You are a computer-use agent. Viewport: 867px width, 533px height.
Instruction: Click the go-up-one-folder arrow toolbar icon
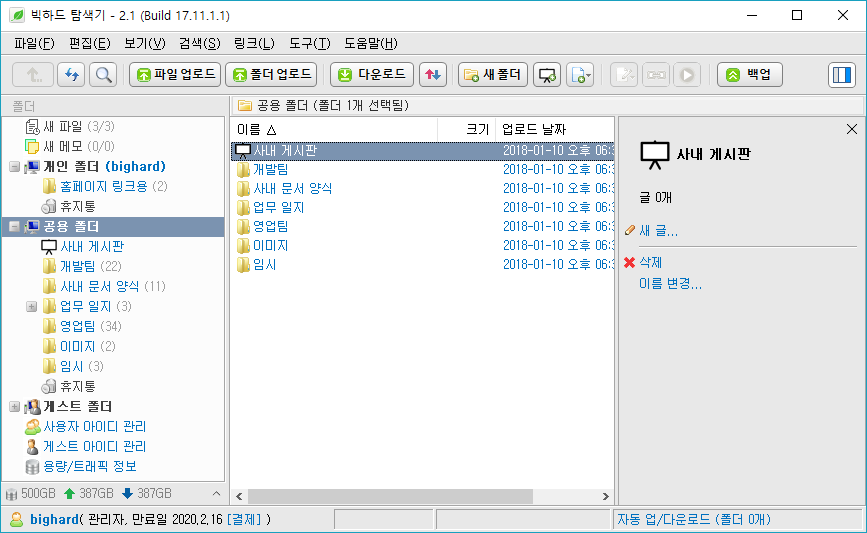click(x=33, y=75)
